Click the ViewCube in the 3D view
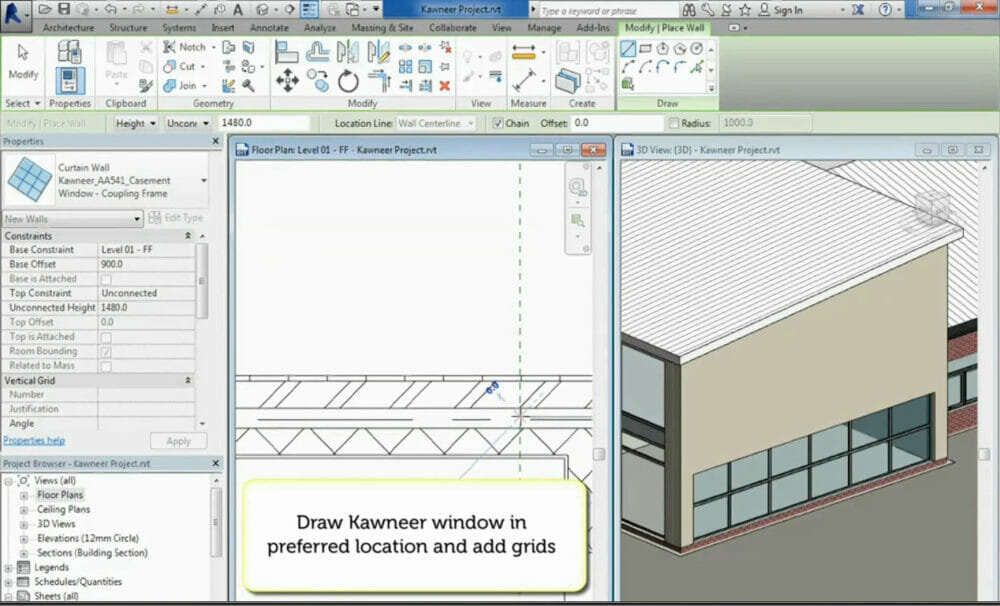The height and width of the screenshot is (606, 1000). 932,208
